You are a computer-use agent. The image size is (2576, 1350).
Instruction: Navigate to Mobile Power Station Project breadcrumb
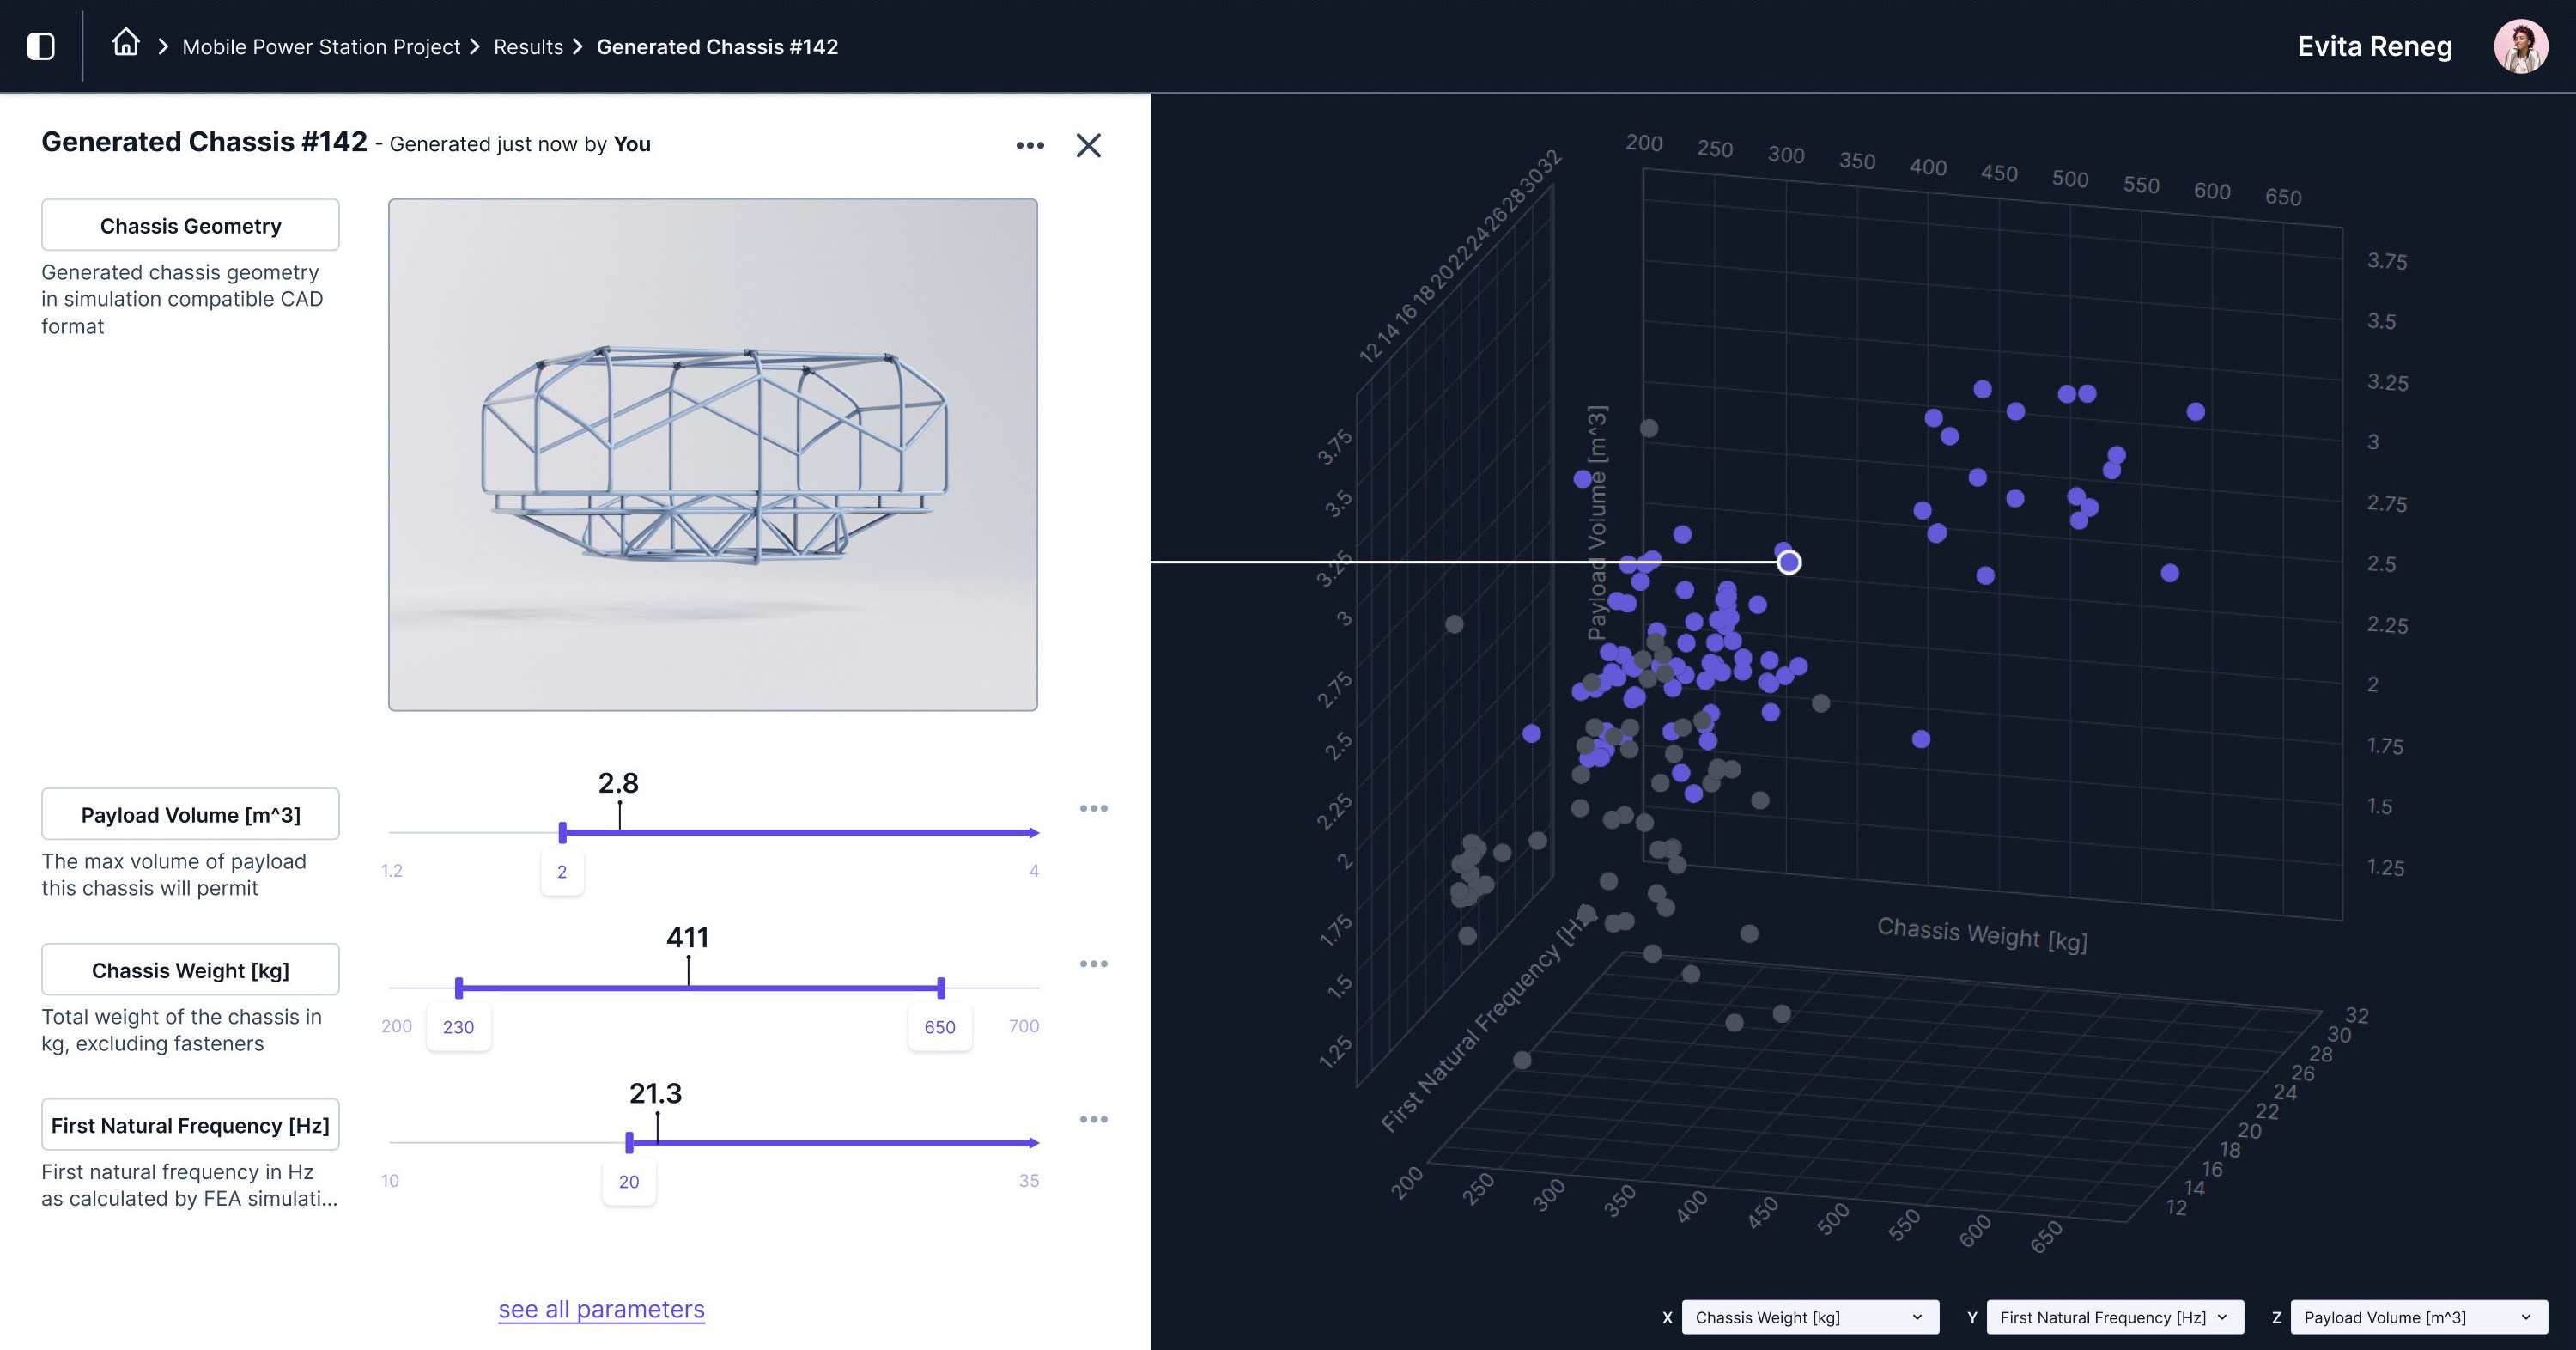pos(321,47)
